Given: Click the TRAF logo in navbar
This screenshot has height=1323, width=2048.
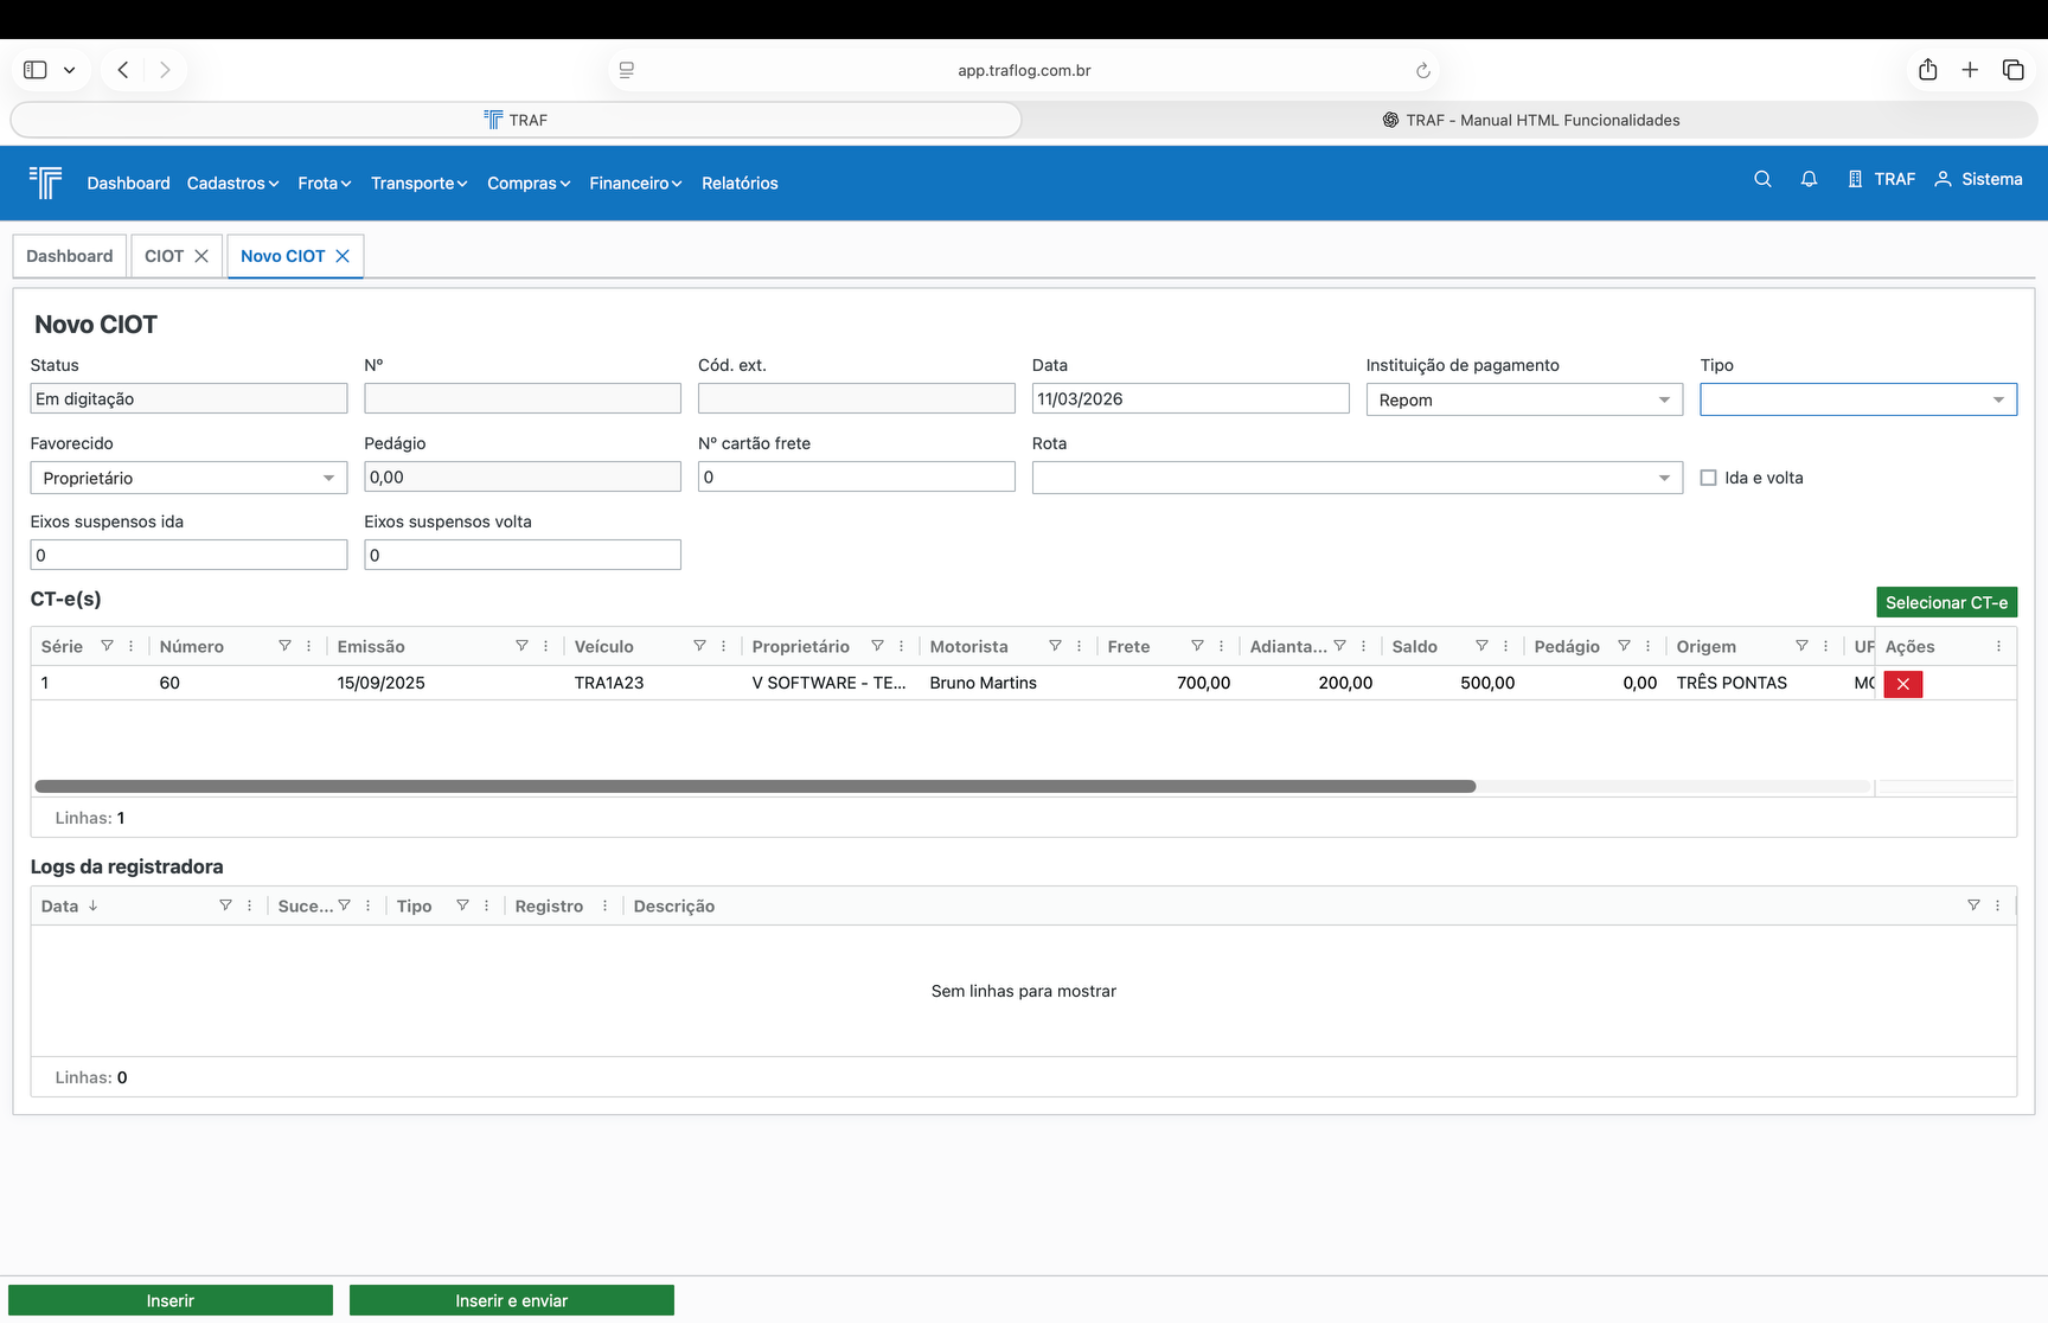Looking at the screenshot, I should (45, 183).
